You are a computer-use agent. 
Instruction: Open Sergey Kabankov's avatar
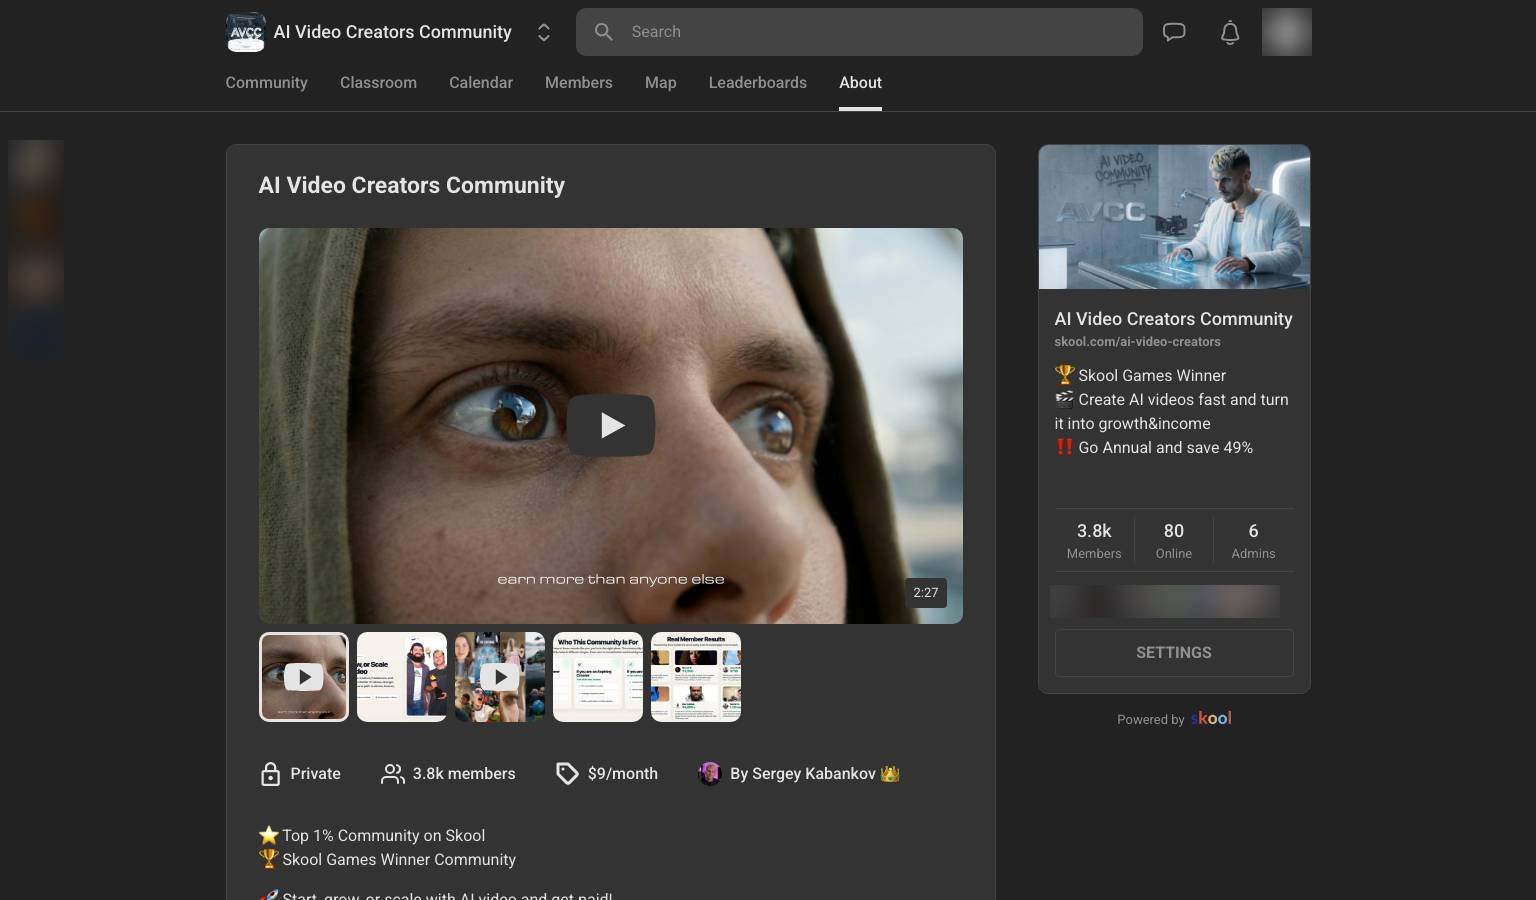coord(710,774)
